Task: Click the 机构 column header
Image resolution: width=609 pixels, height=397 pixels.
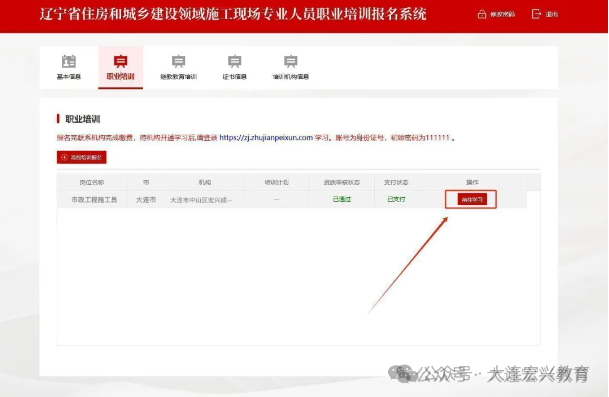Action: (205, 182)
